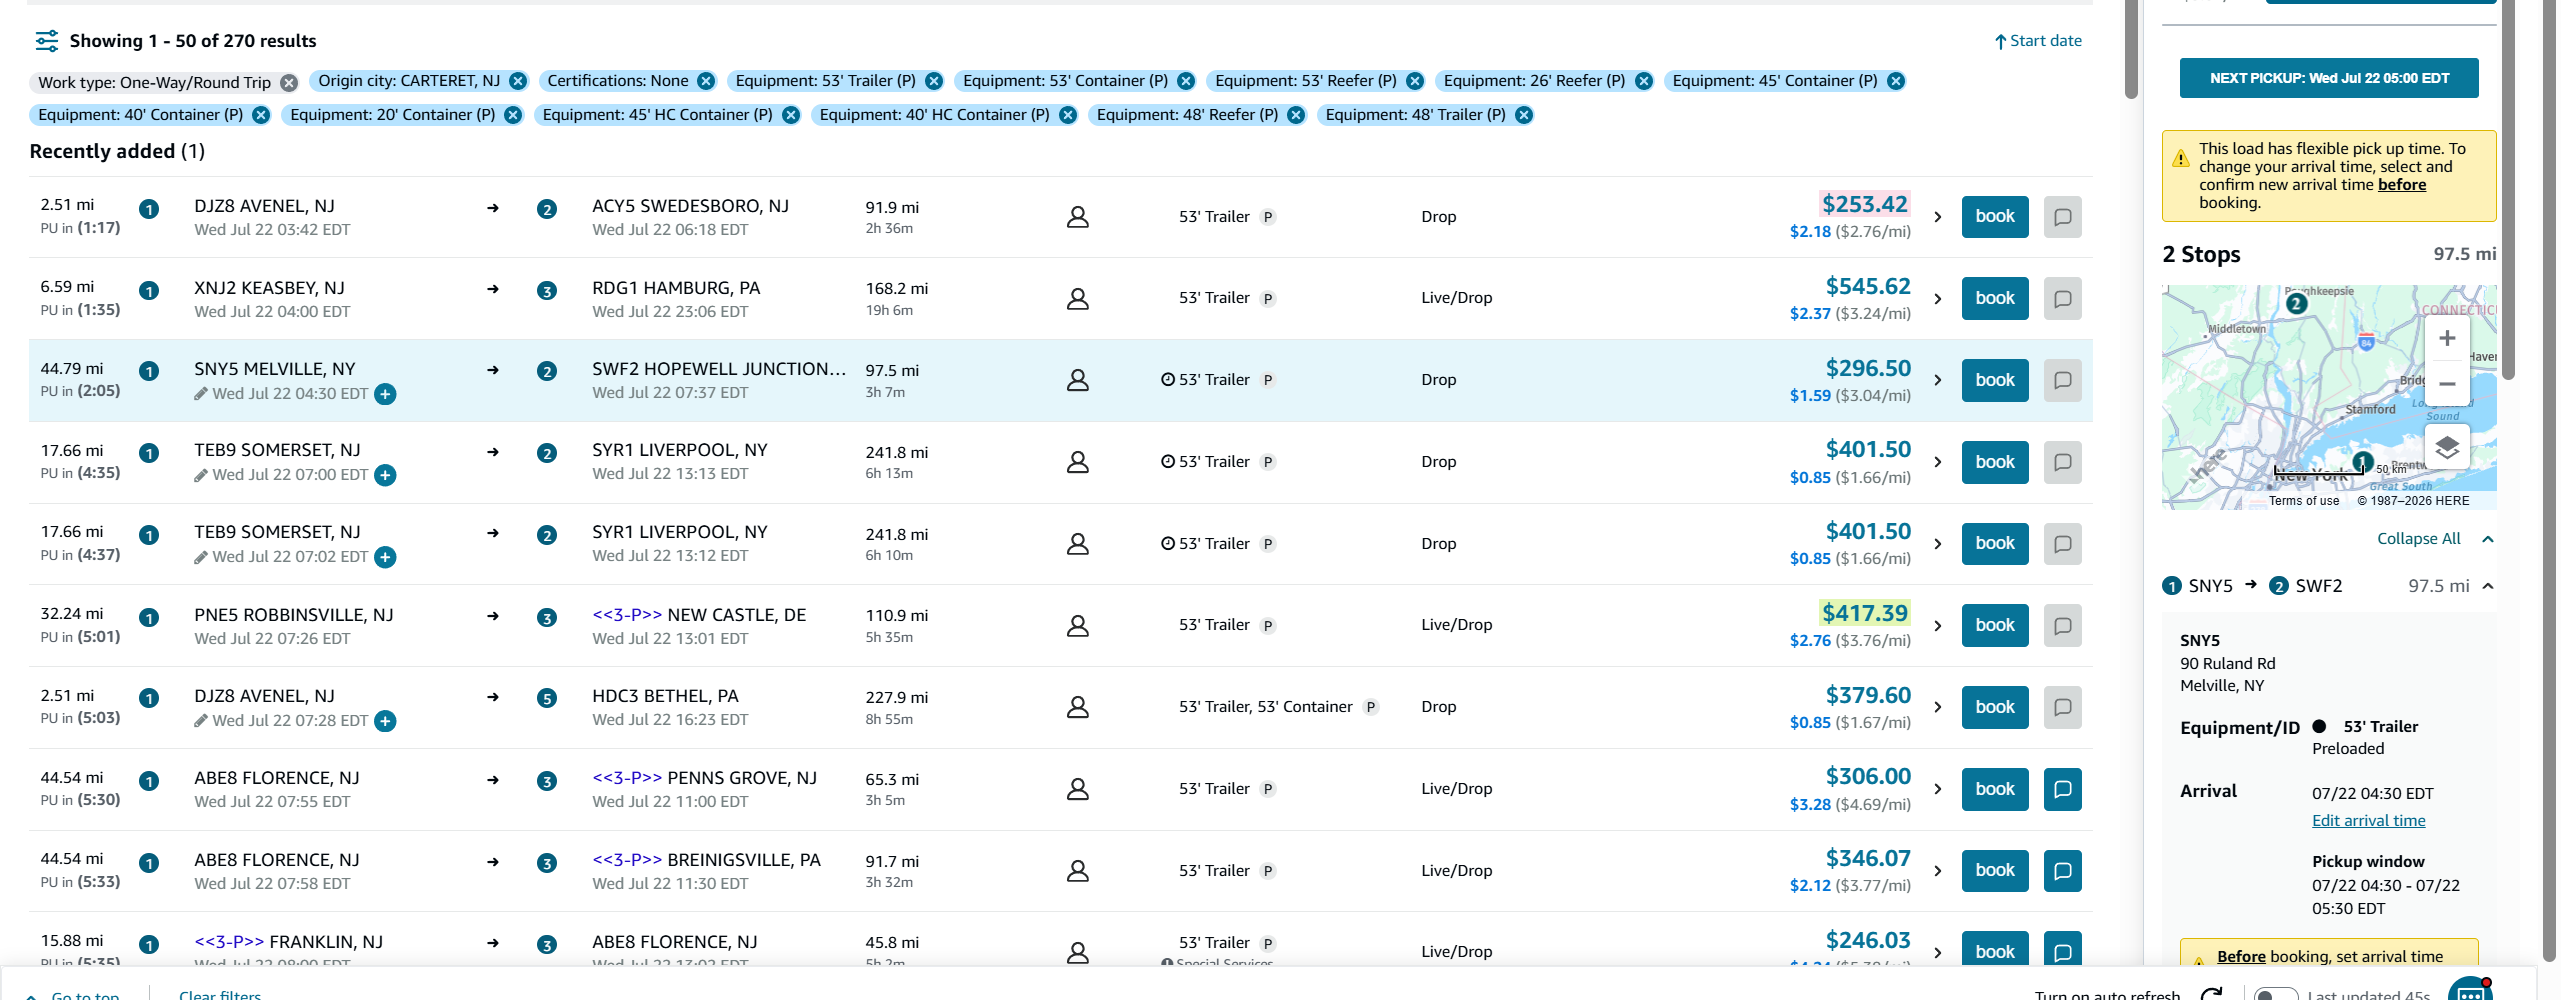This screenshot has height=1000, width=2561.
Task: Select stop 2 marker on the map
Action: coord(2296,303)
